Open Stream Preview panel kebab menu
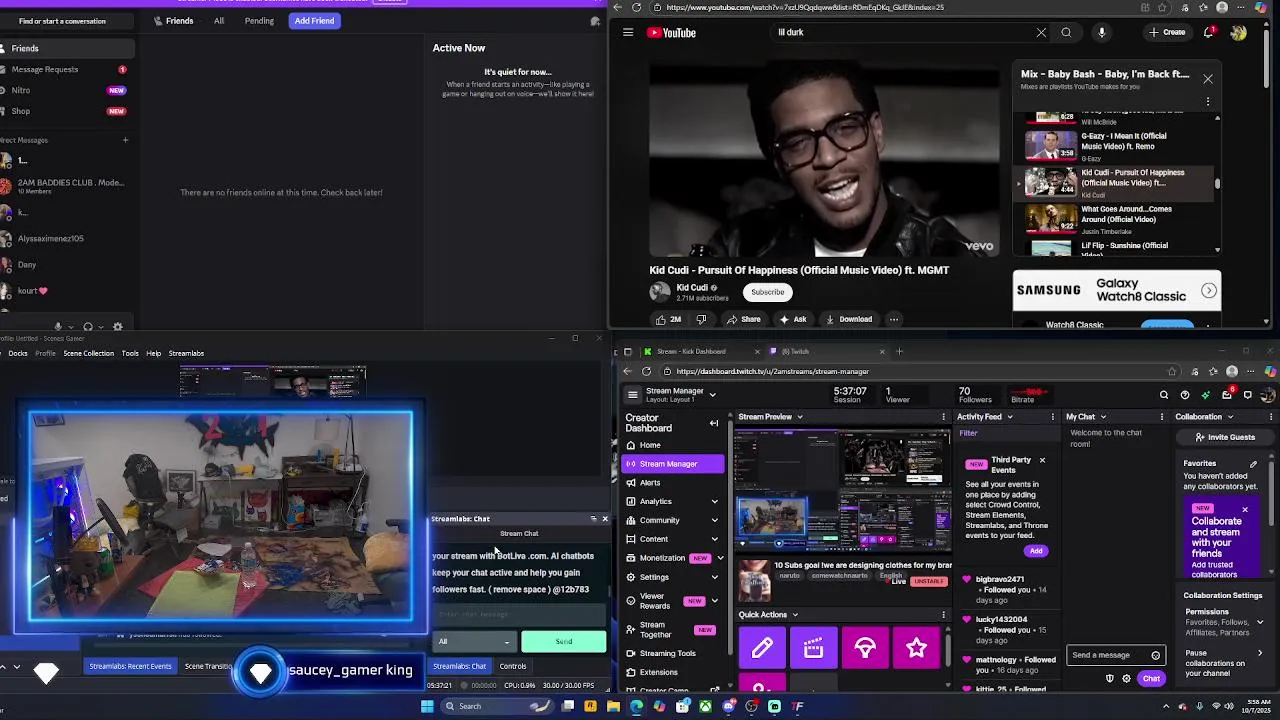1280x720 pixels. coord(943,417)
